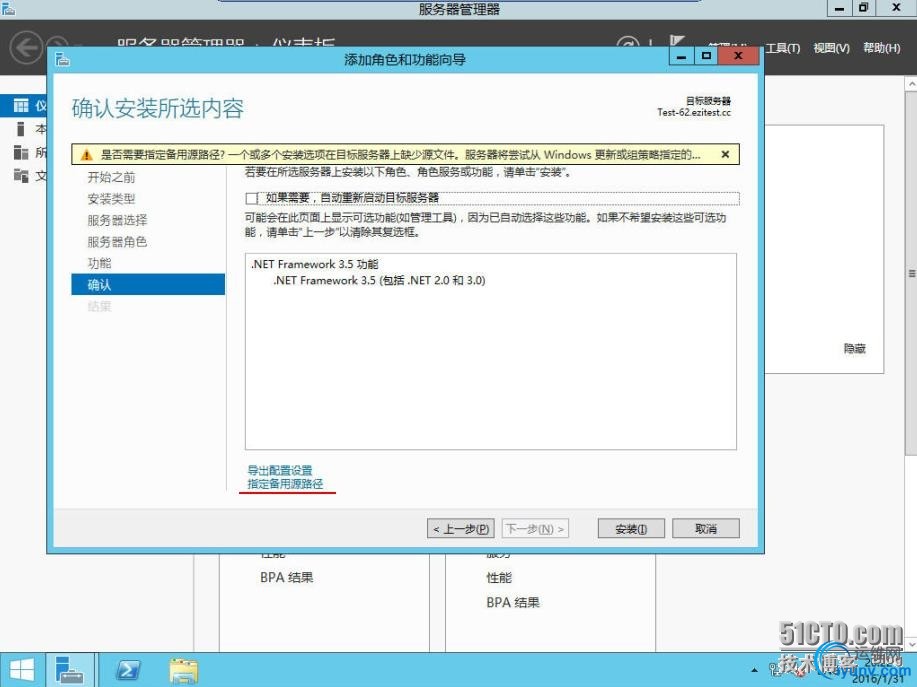Click the left BPA 结果 entry in Server Manager
Viewport: 917px width, 687px height.
click(287, 578)
